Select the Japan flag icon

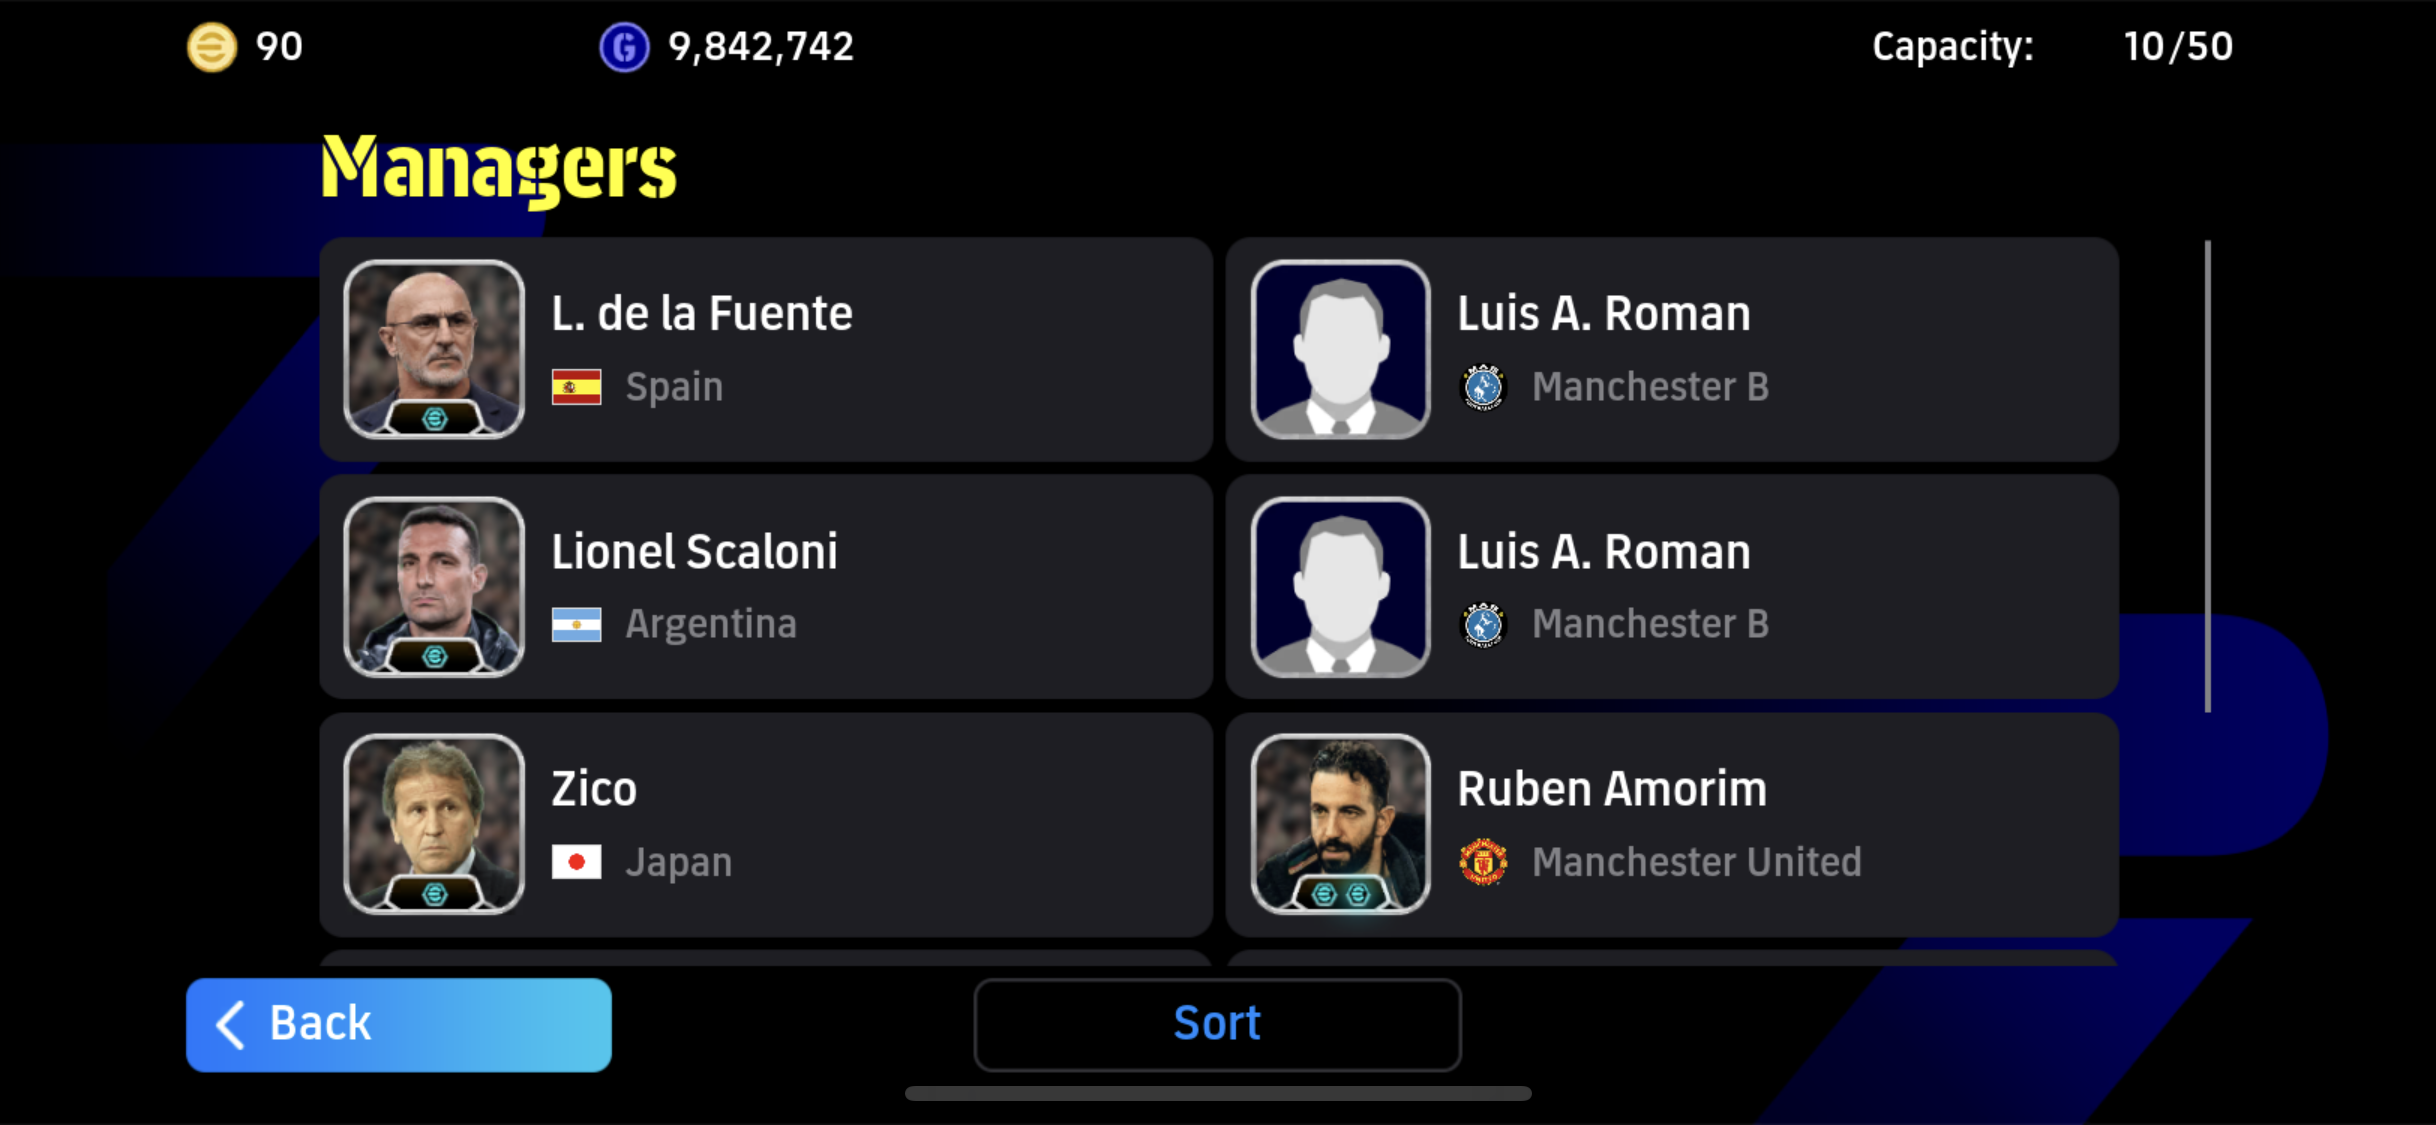577,862
